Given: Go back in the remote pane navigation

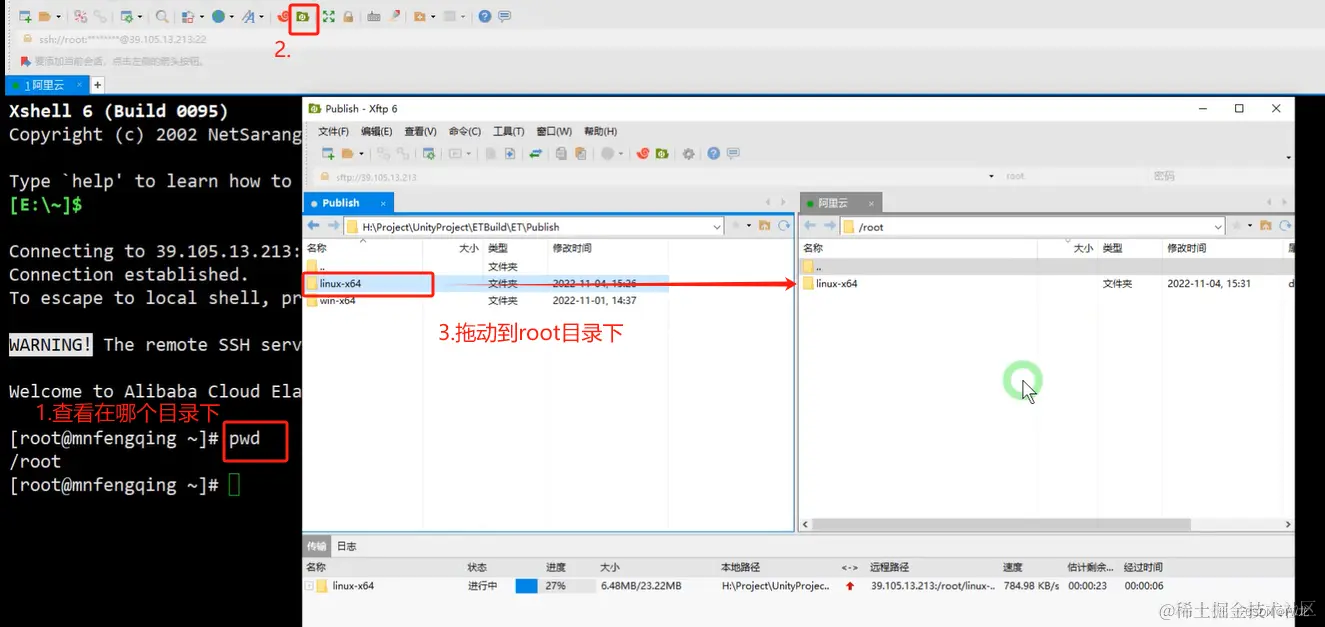Looking at the screenshot, I should [810, 226].
